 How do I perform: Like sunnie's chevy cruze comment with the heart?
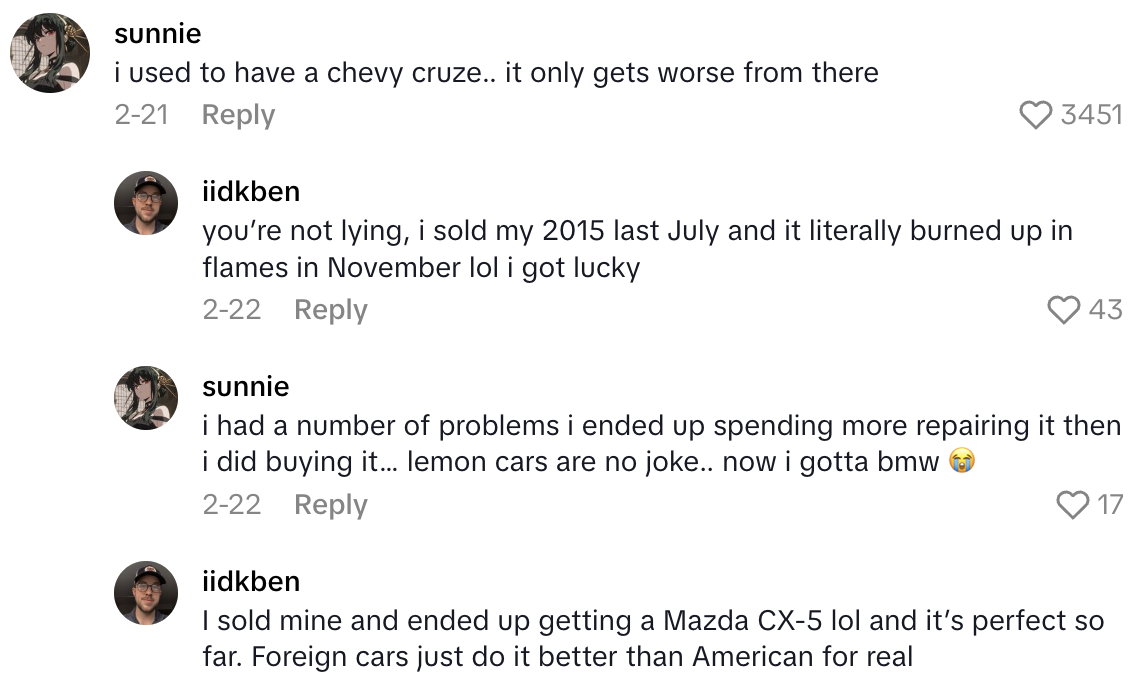coord(1037,115)
